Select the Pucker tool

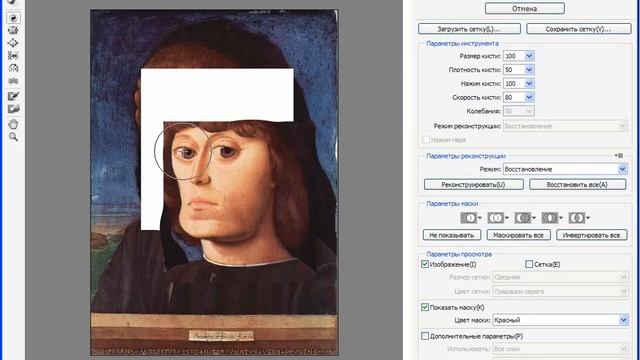13,30
